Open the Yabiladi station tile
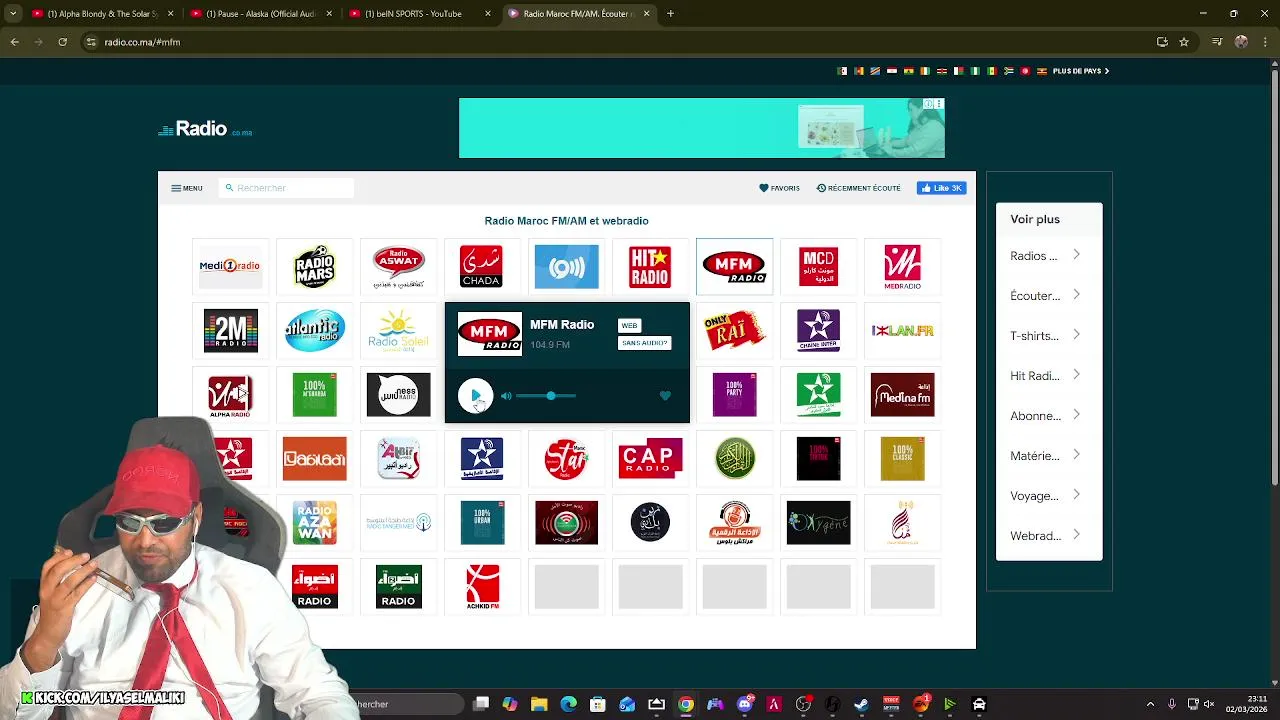The image size is (1280, 720). click(314, 458)
